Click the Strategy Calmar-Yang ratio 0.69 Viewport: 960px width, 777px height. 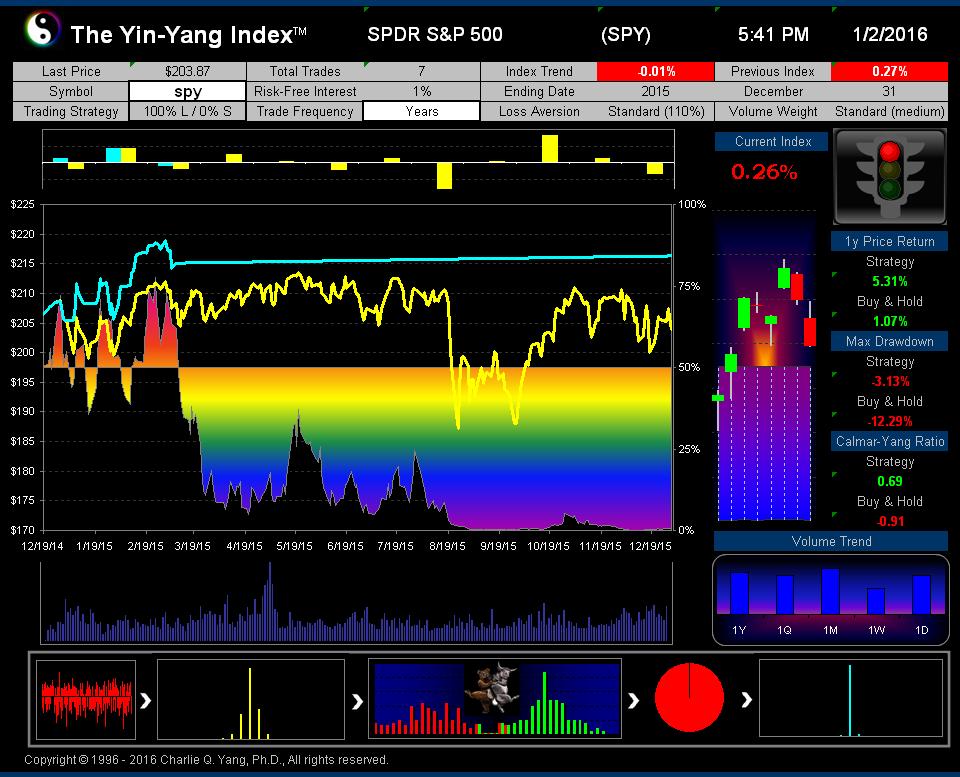coord(890,481)
